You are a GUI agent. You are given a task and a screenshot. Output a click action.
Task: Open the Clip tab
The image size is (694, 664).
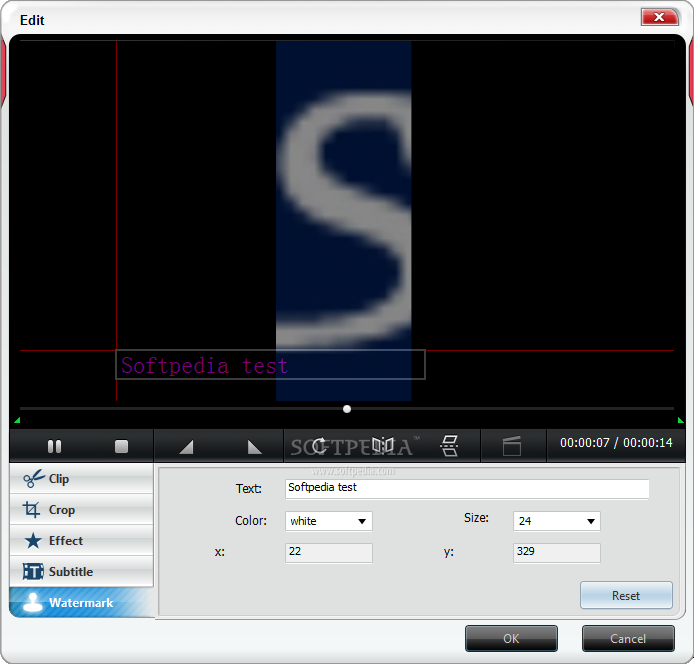[81, 479]
